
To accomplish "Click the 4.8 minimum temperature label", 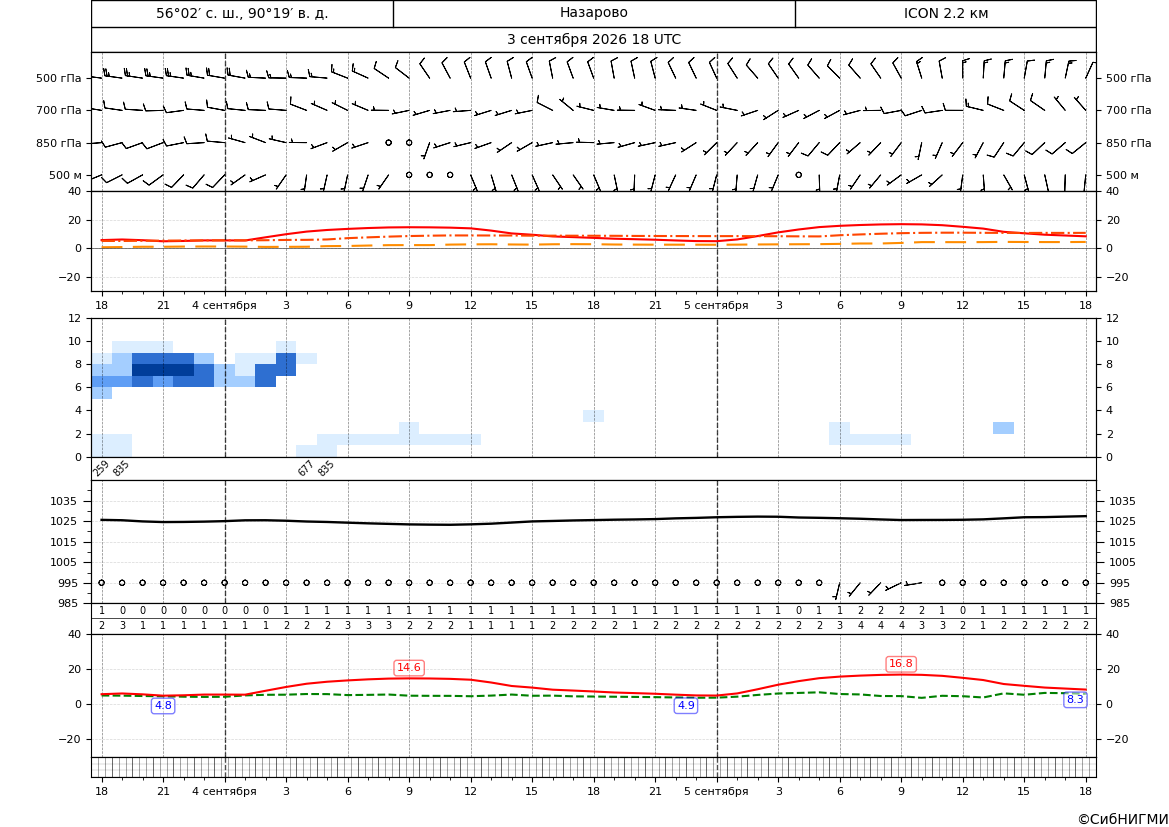I will (x=163, y=705).
